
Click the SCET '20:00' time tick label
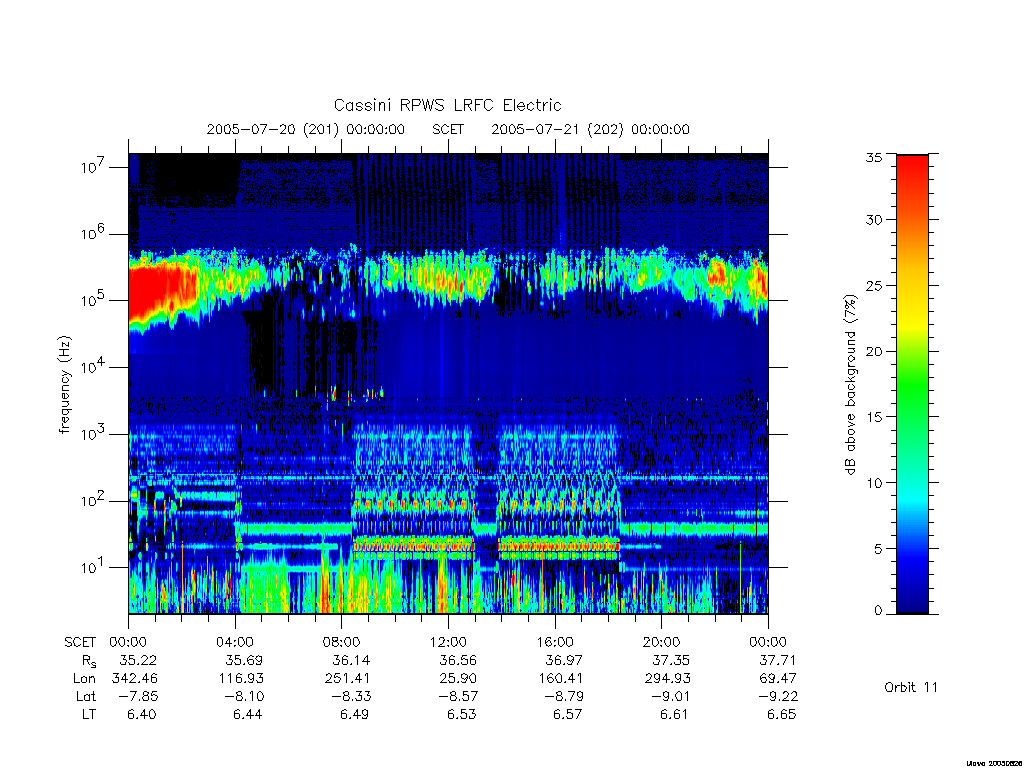661,642
